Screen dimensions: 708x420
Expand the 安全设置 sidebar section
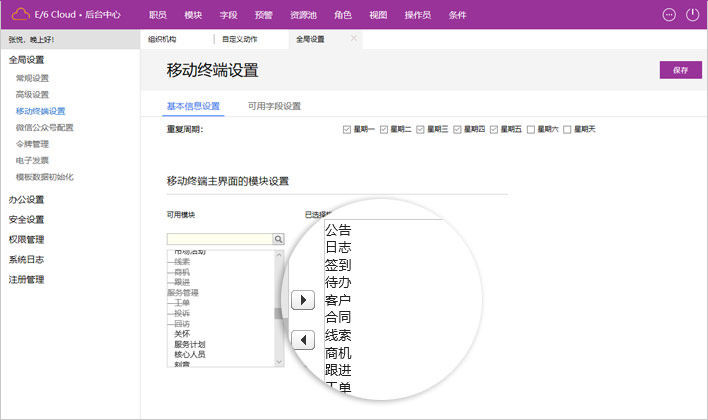26,219
